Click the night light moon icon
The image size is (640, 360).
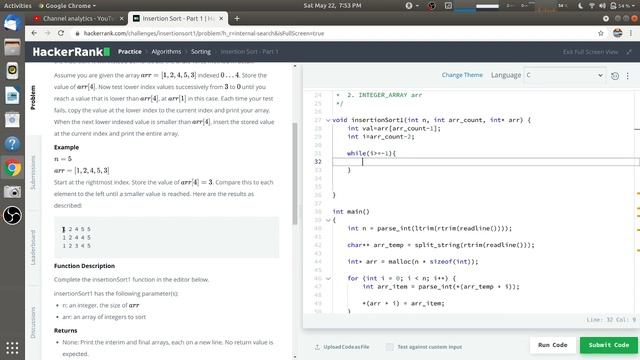click(x=581, y=6)
